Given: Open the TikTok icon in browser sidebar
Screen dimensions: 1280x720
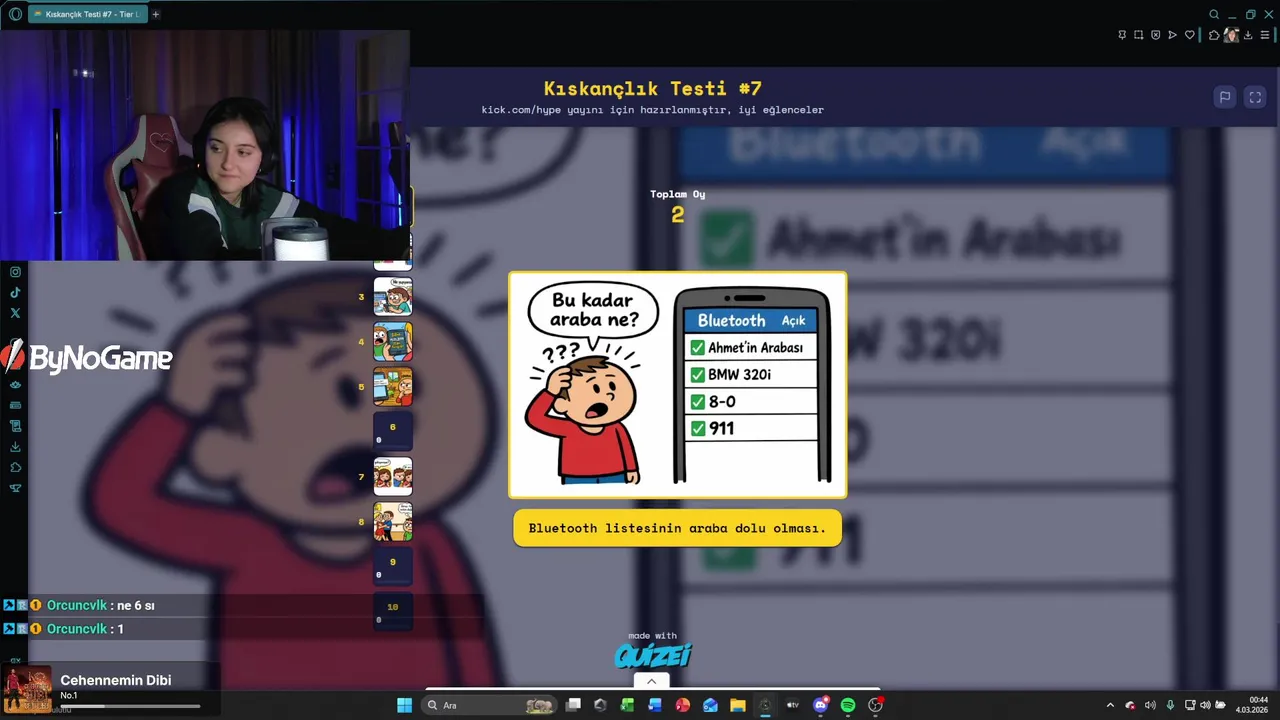Looking at the screenshot, I should coord(15,293).
